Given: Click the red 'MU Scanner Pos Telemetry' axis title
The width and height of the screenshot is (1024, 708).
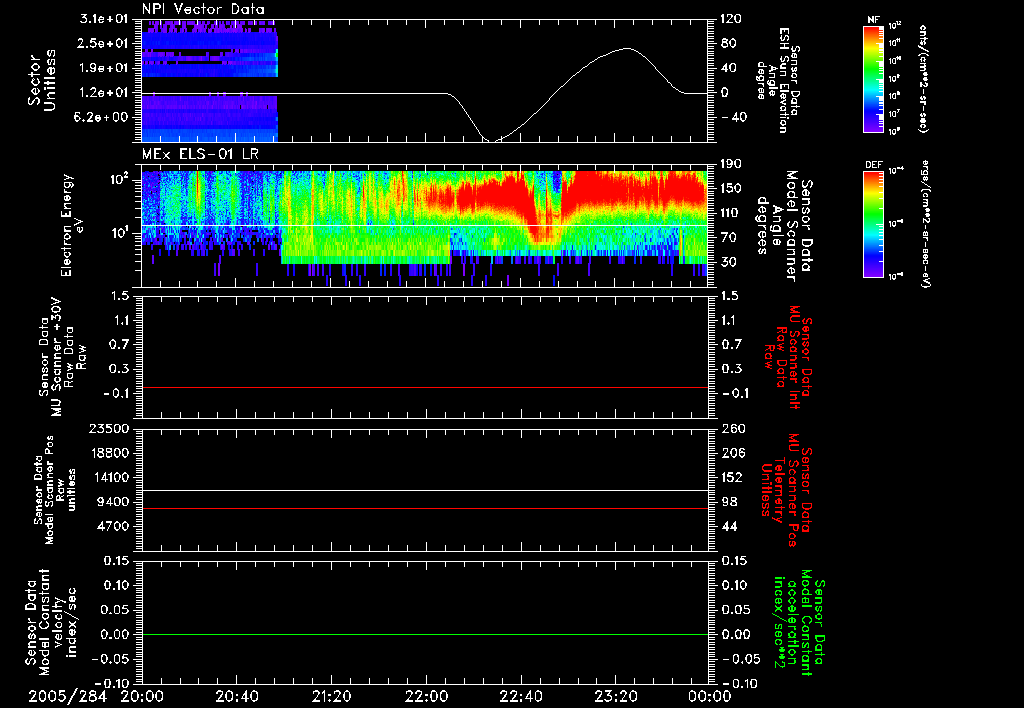Looking at the screenshot, I should pos(787,490).
